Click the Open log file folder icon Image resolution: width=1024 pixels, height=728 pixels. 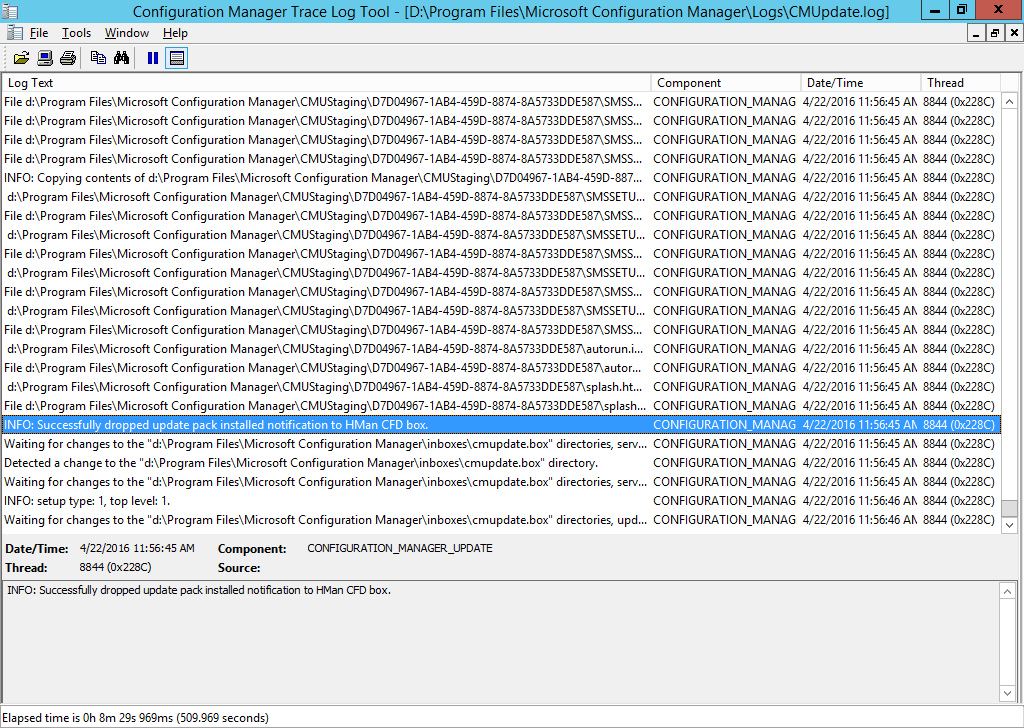(22, 58)
